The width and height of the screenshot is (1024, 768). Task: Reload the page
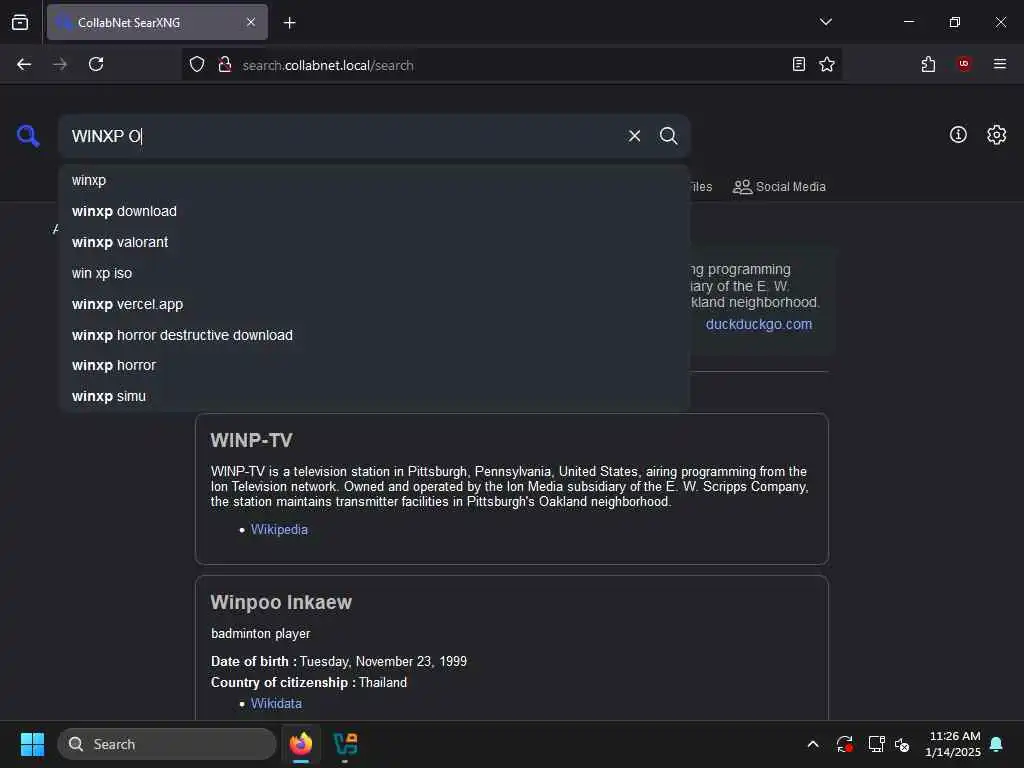point(96,64)
